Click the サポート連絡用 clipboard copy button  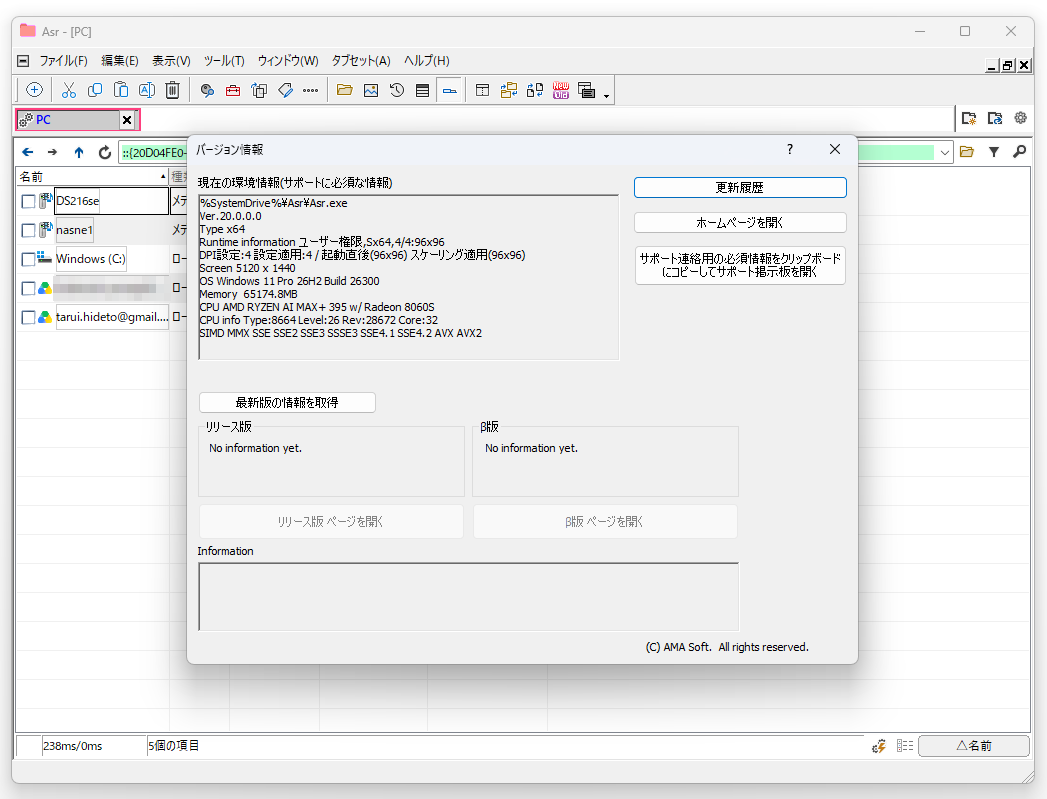click(x=740, y=265)
